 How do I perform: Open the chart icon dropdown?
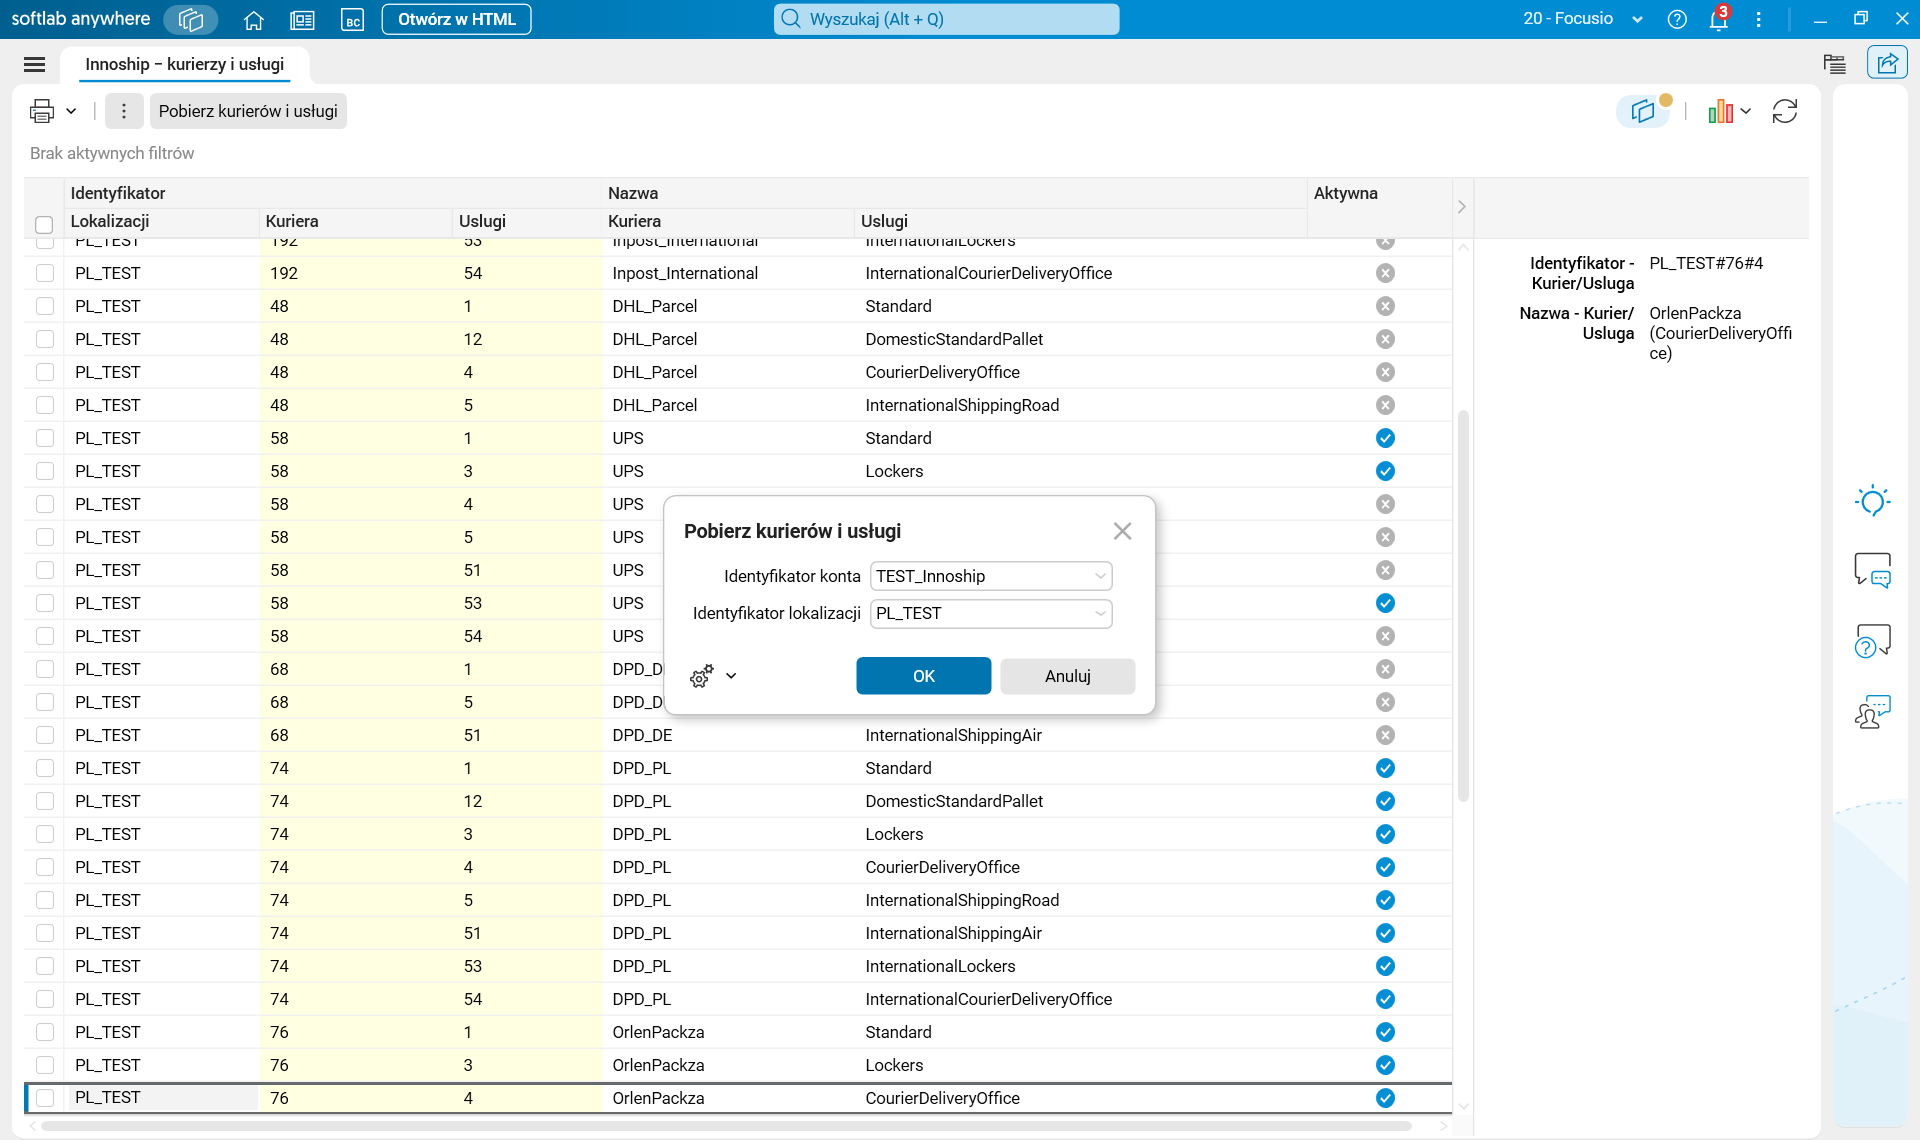point(1729,111)
